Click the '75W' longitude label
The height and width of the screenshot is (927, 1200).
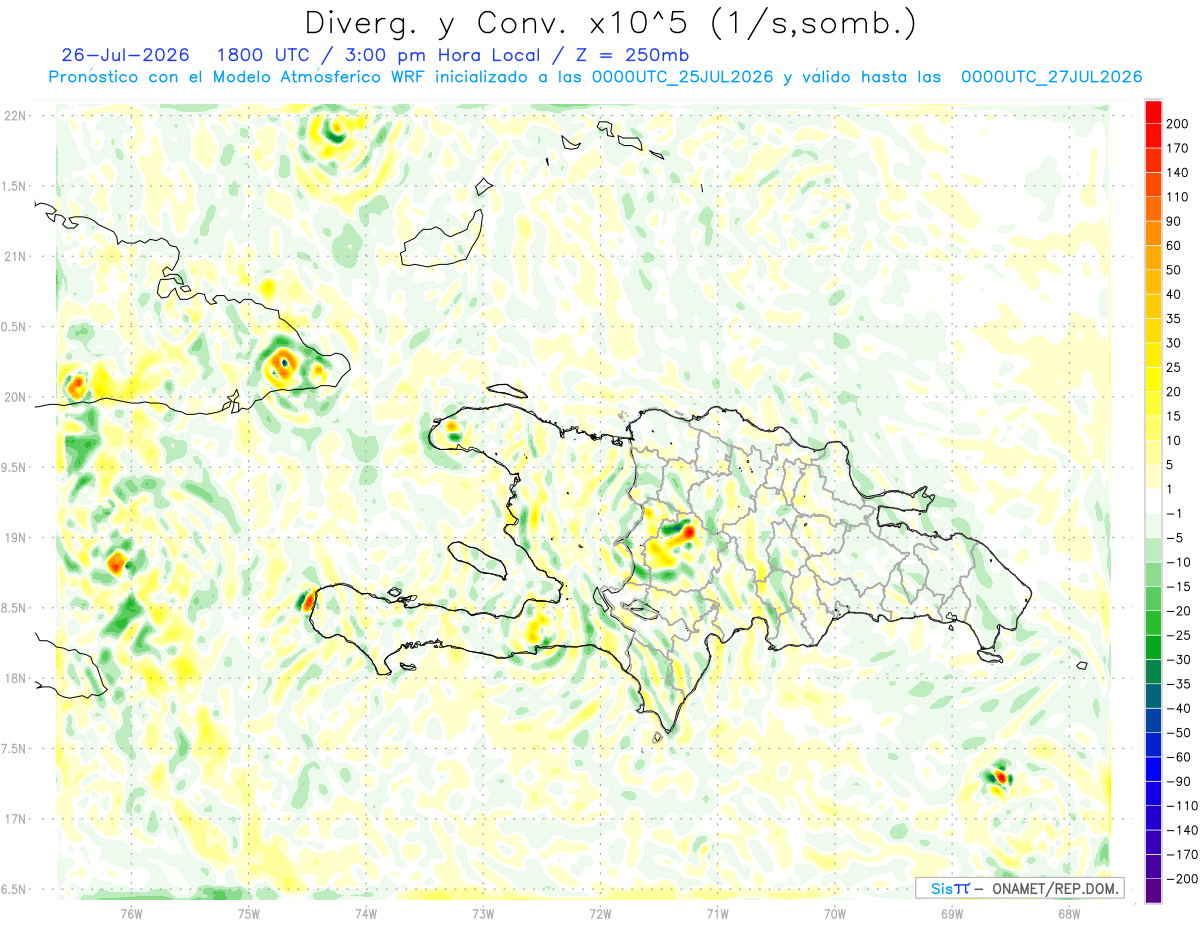(x=248, y=913)
